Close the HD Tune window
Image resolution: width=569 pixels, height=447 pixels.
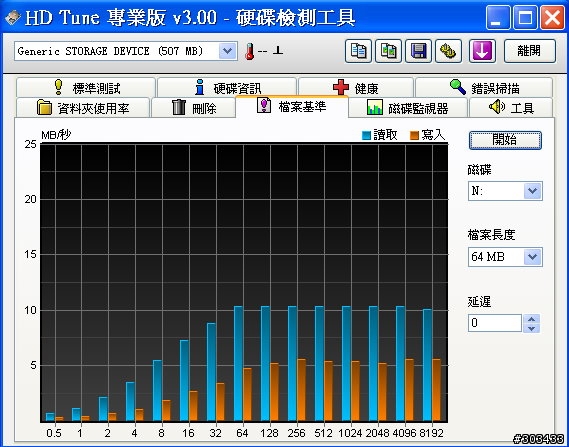click(x=552, y=17)
